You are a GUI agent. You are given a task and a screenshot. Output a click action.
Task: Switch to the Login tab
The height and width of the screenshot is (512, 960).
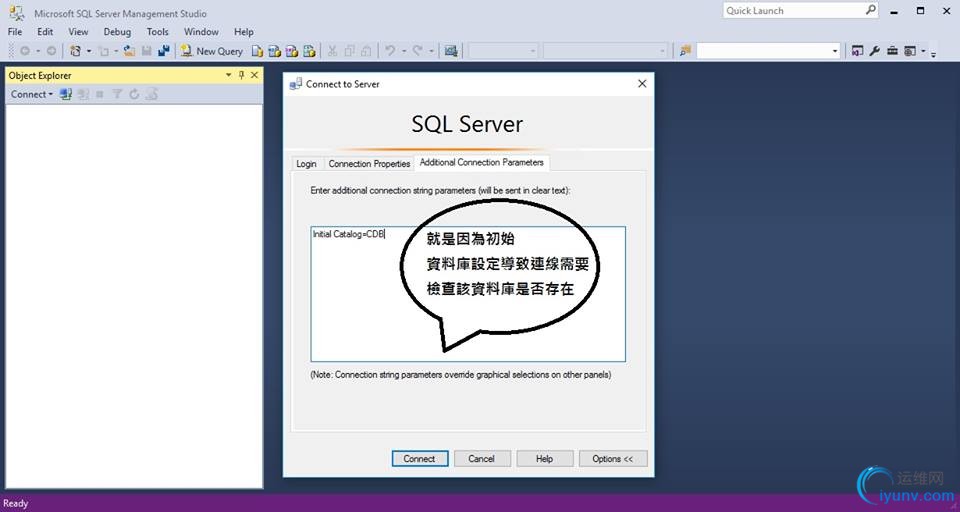(306, 164)
